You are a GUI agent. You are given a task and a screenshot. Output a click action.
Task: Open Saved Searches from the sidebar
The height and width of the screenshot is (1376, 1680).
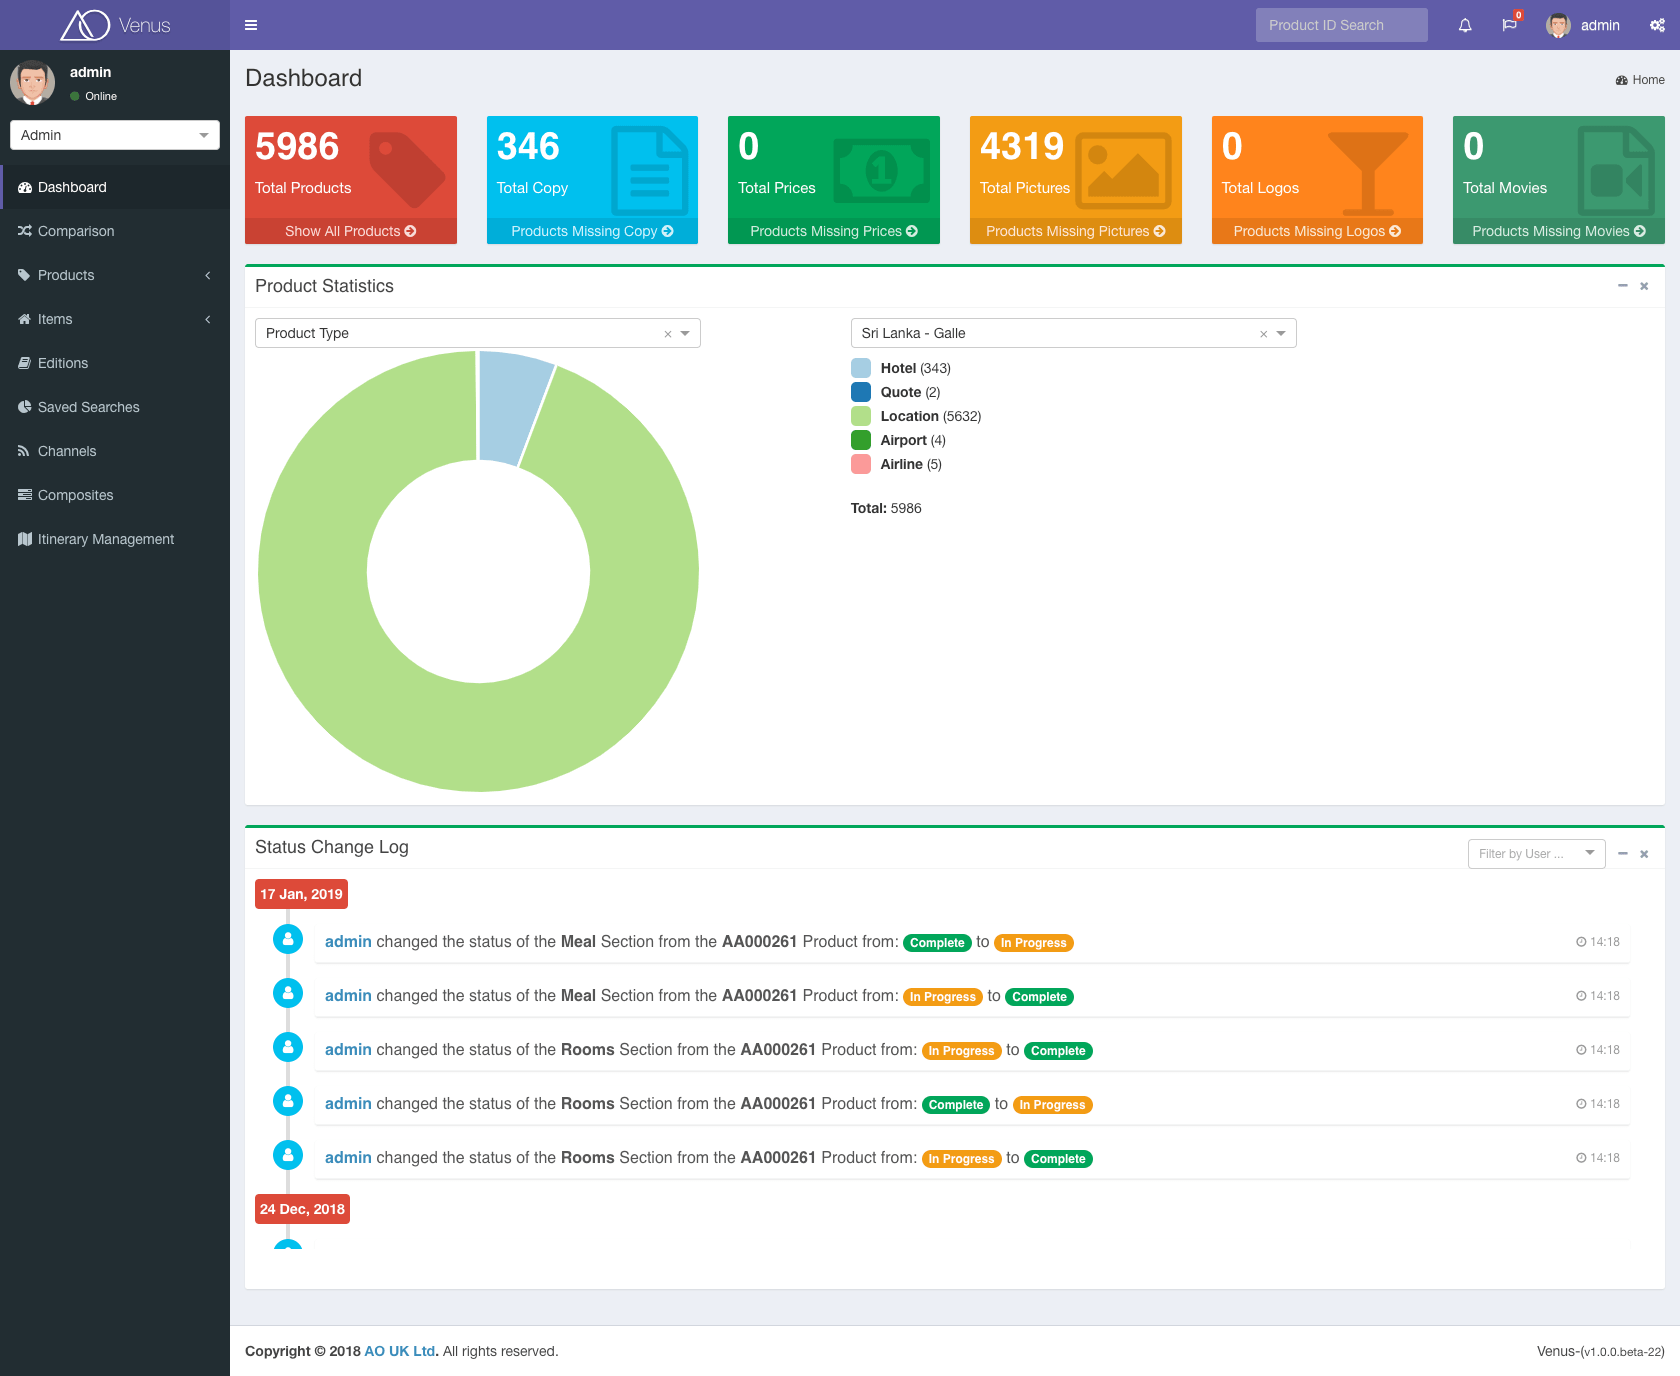[x=115, y=407]
